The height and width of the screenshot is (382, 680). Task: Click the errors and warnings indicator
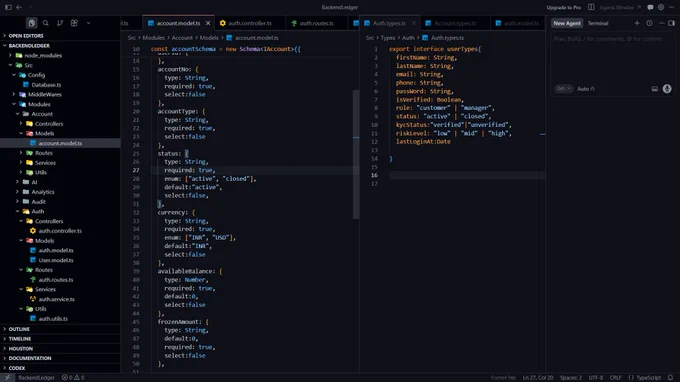(73, 378)
